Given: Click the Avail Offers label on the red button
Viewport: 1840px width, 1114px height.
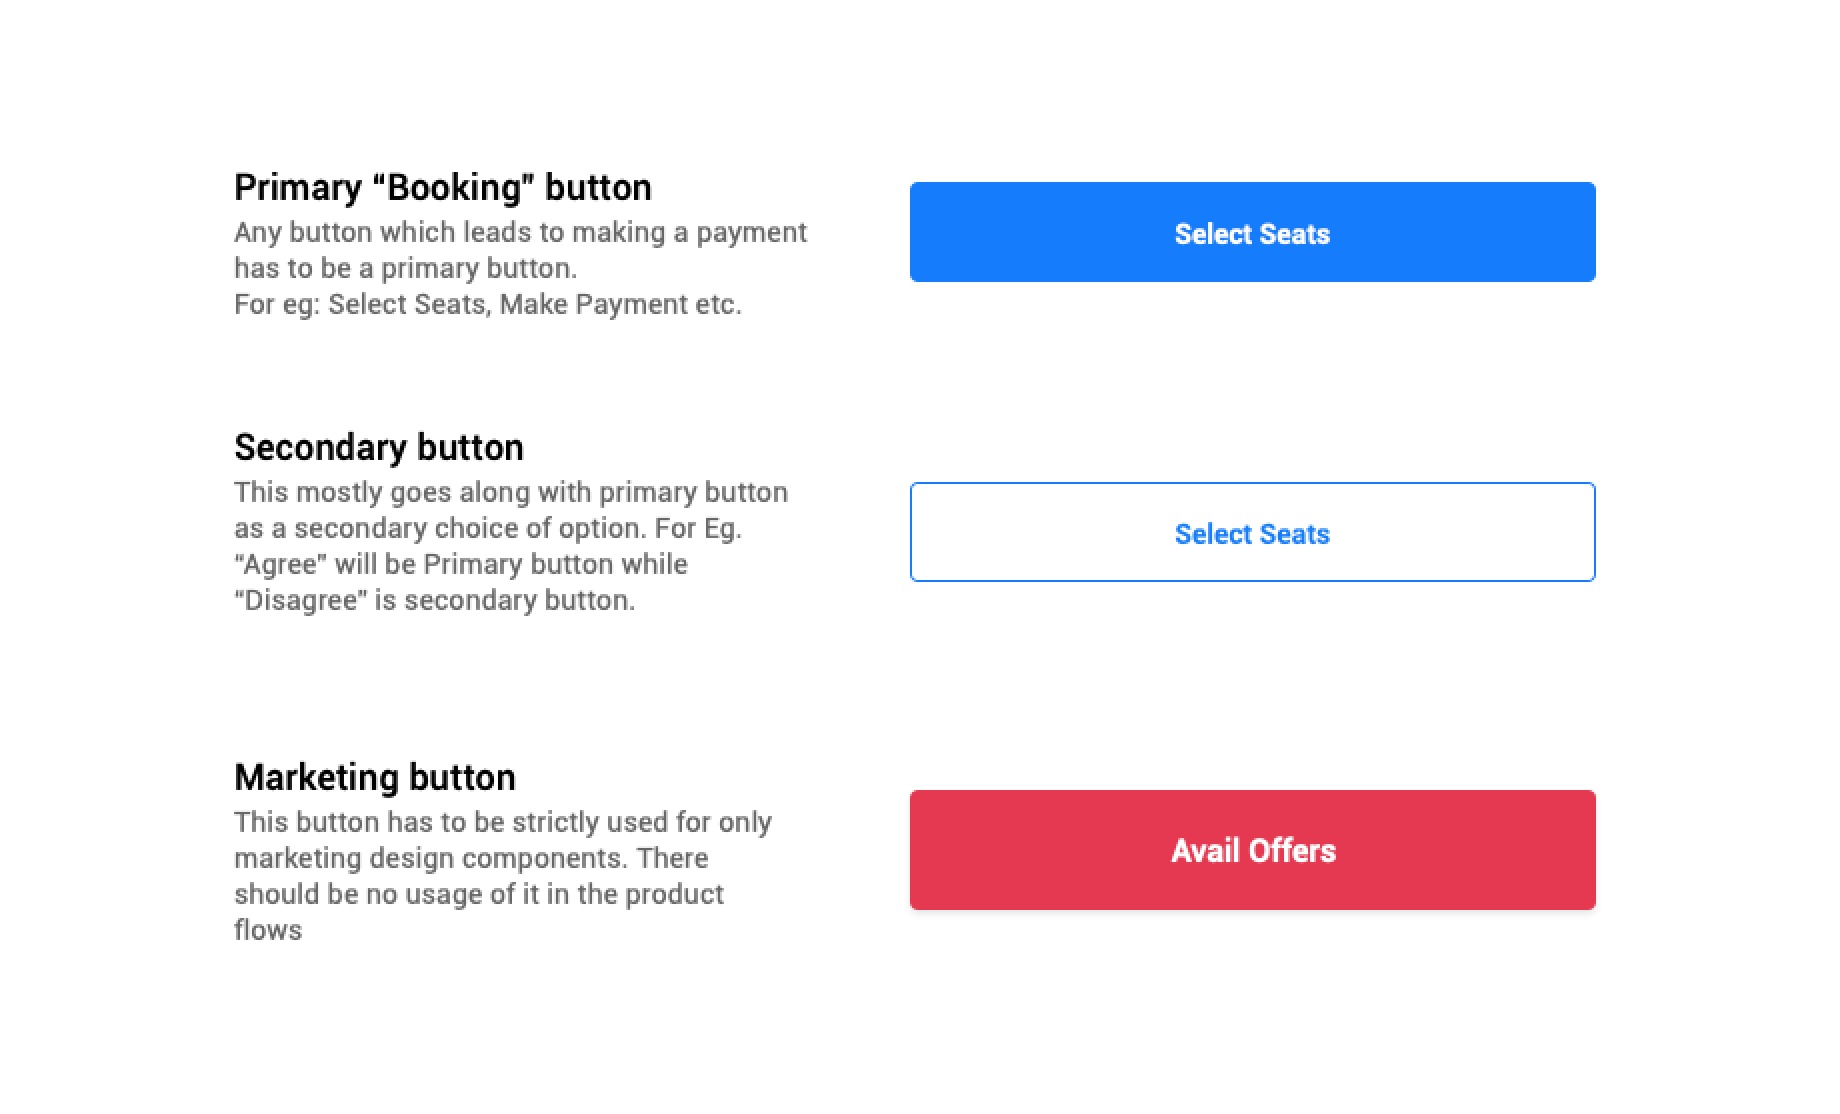Looking at the screenshot, I should (1253, 851).
